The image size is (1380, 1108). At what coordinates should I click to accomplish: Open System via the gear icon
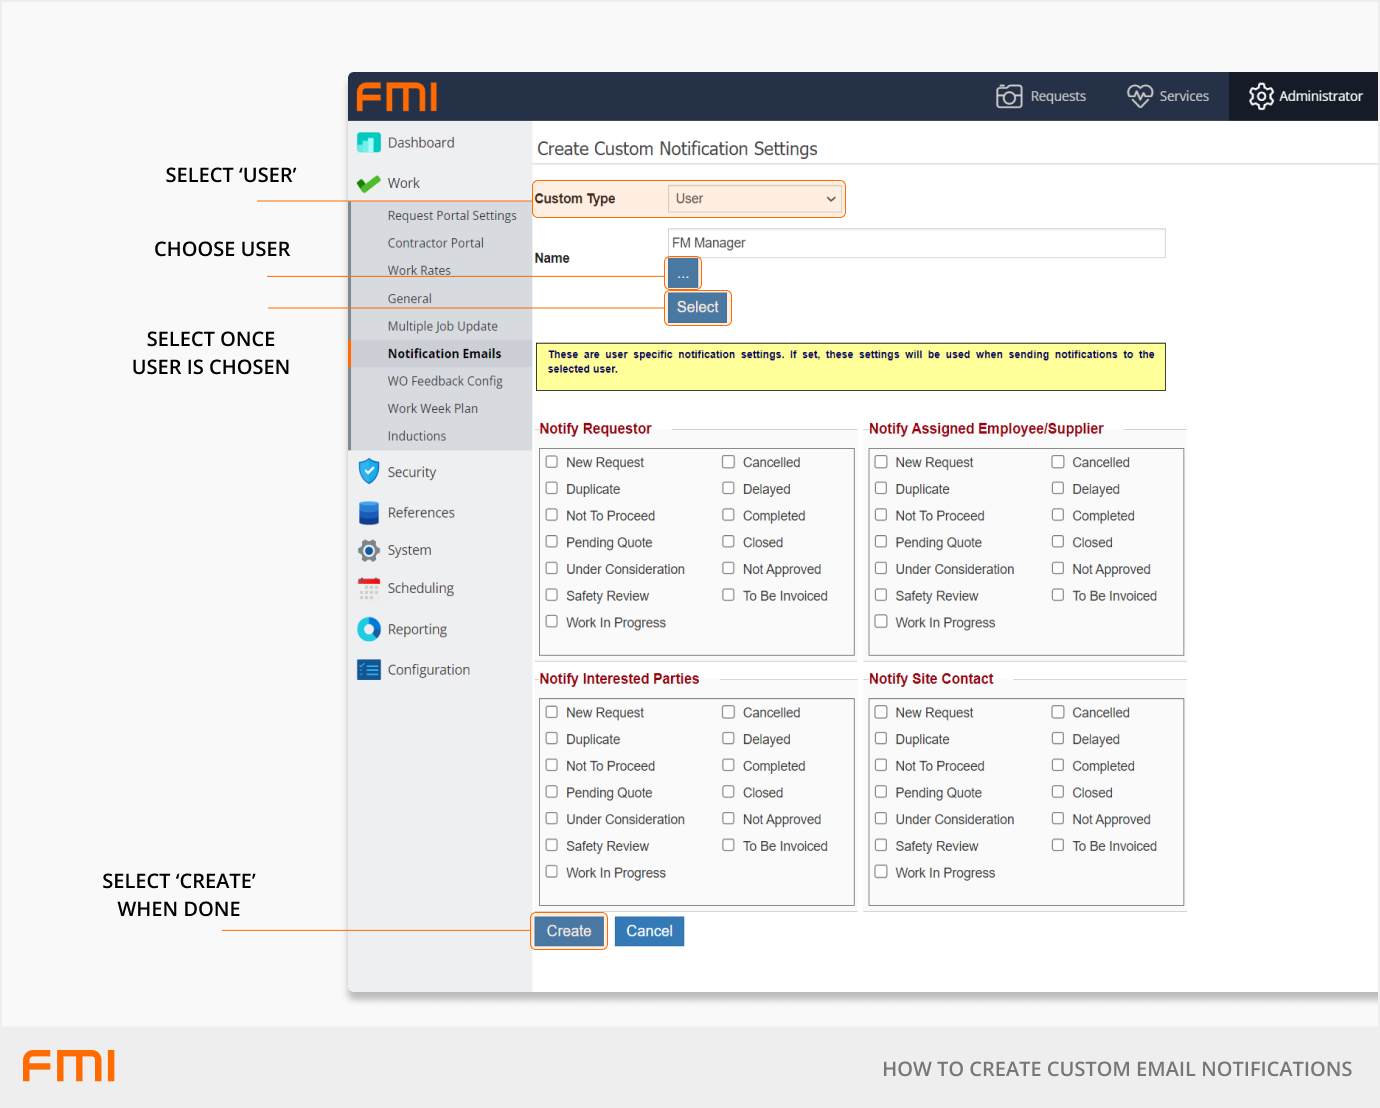pyautogui.click(x=369, y=550)
